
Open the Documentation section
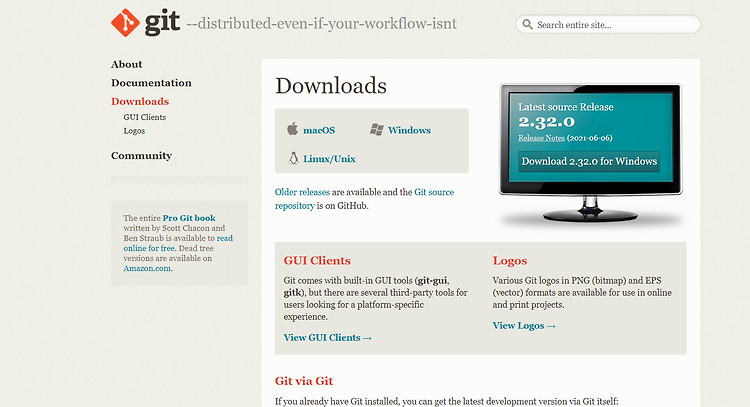click(151, 83)
